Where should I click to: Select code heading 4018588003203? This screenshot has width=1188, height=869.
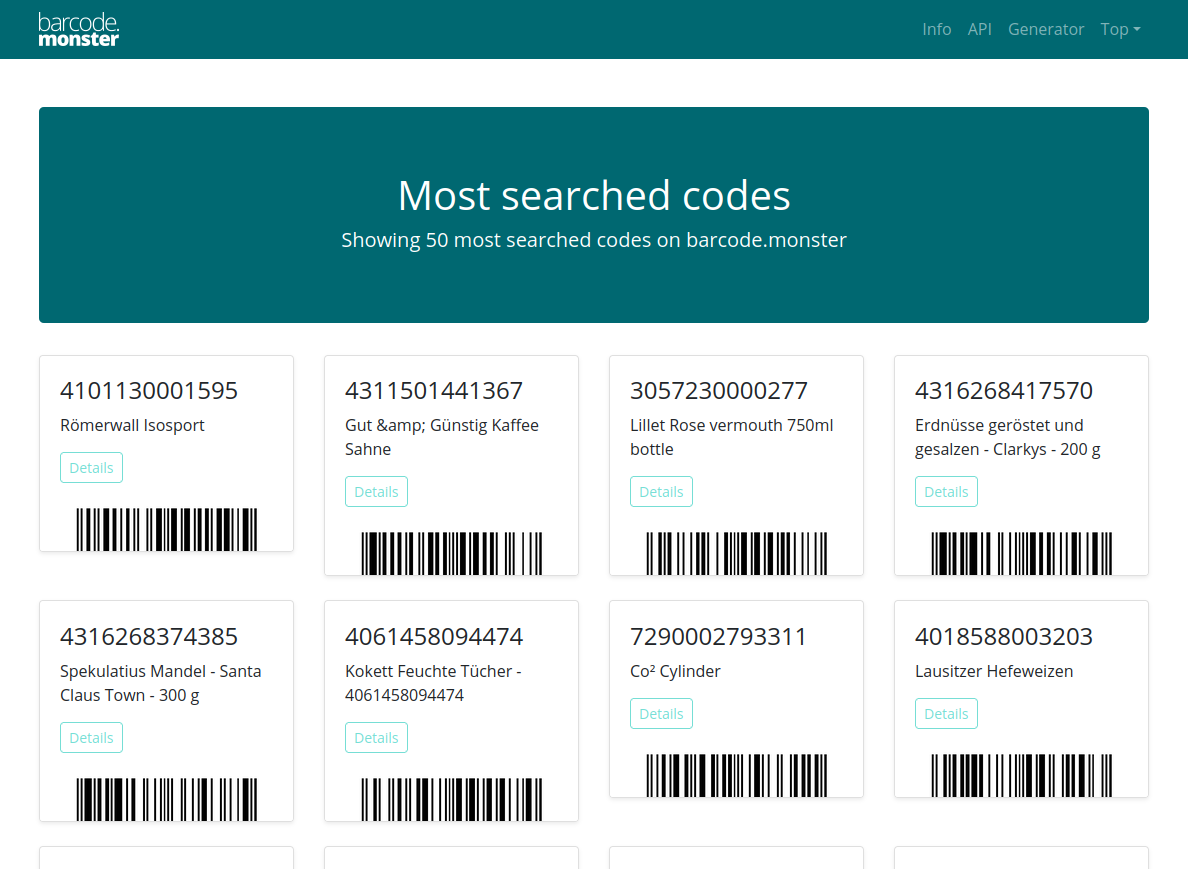1004,637
